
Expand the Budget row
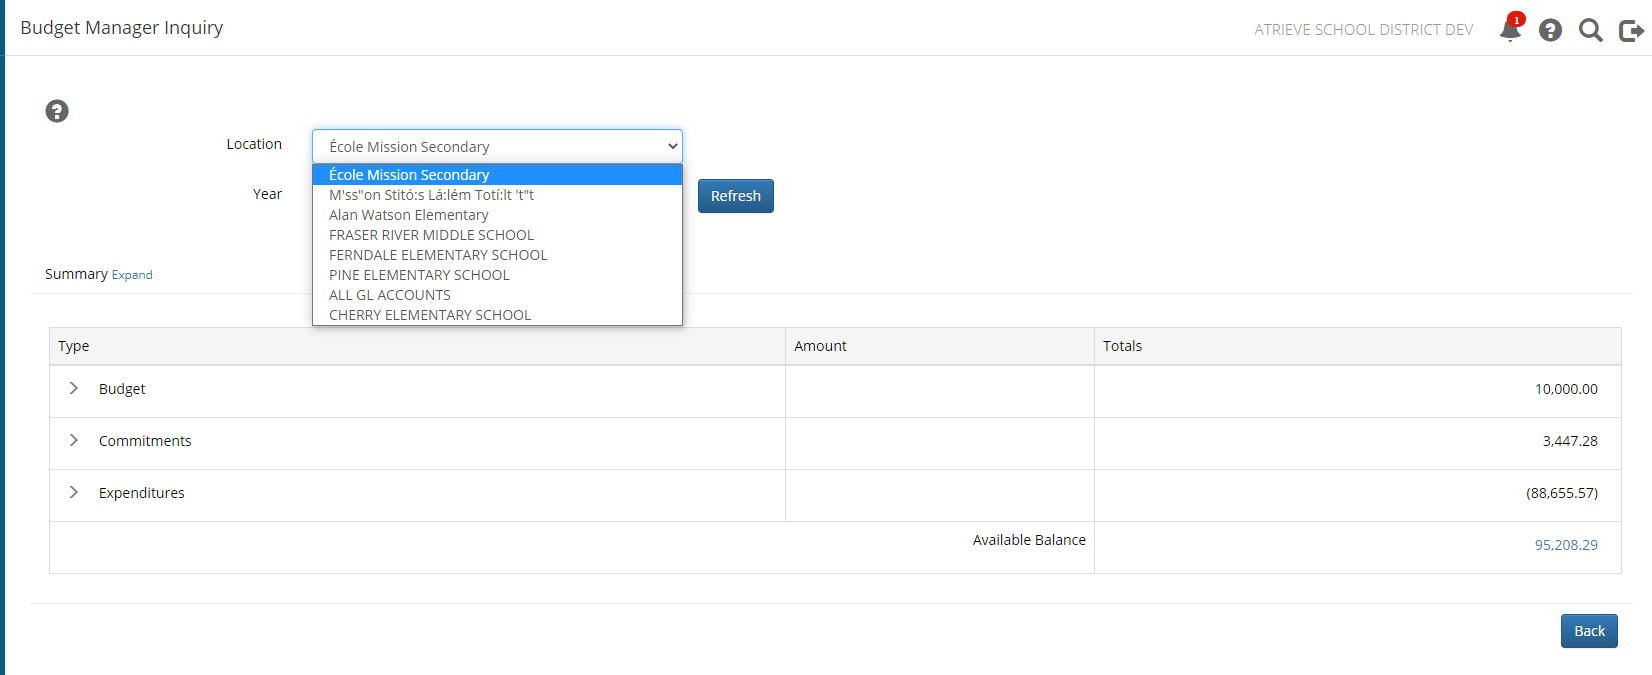tap(74, 388)
